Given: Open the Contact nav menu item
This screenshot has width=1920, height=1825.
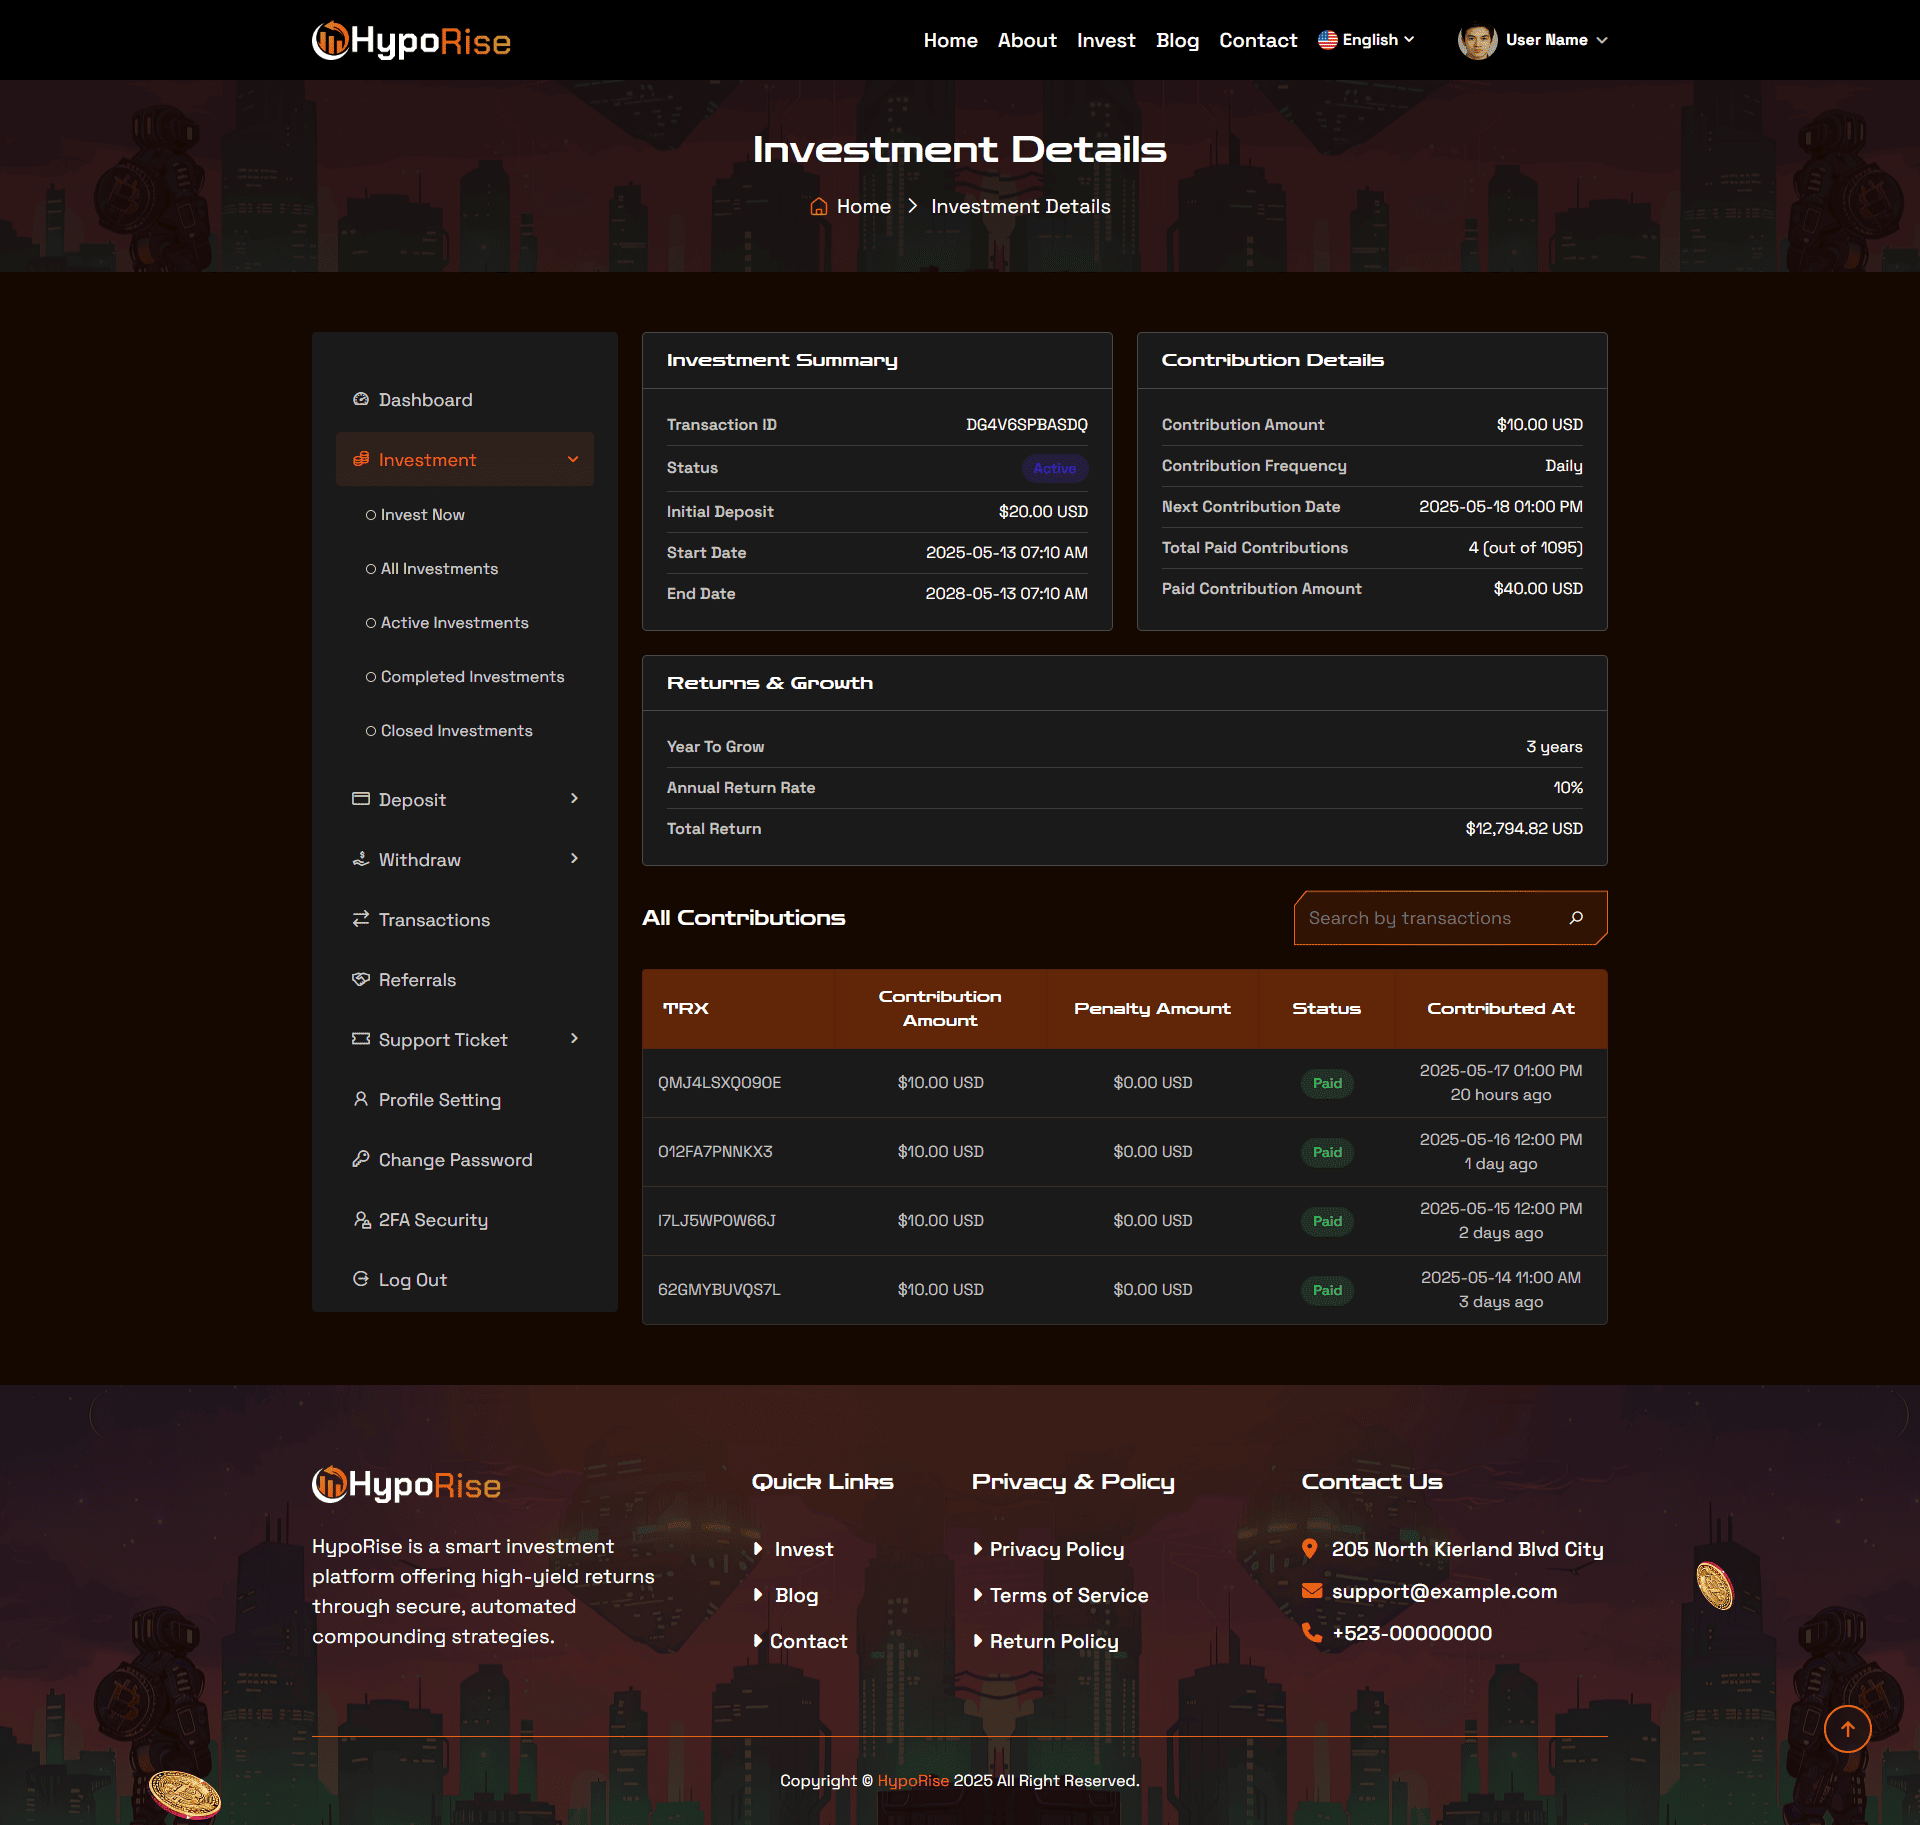Looking at the screenshot, I should [x=1258, y=40].
